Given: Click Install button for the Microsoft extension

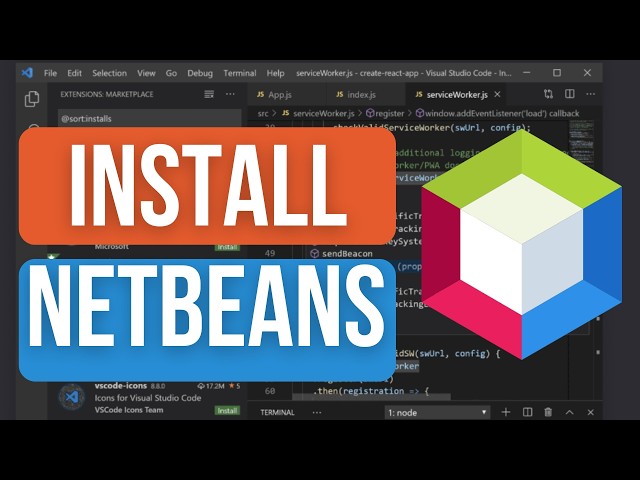Looking at the screenshot, I should 227,247.
